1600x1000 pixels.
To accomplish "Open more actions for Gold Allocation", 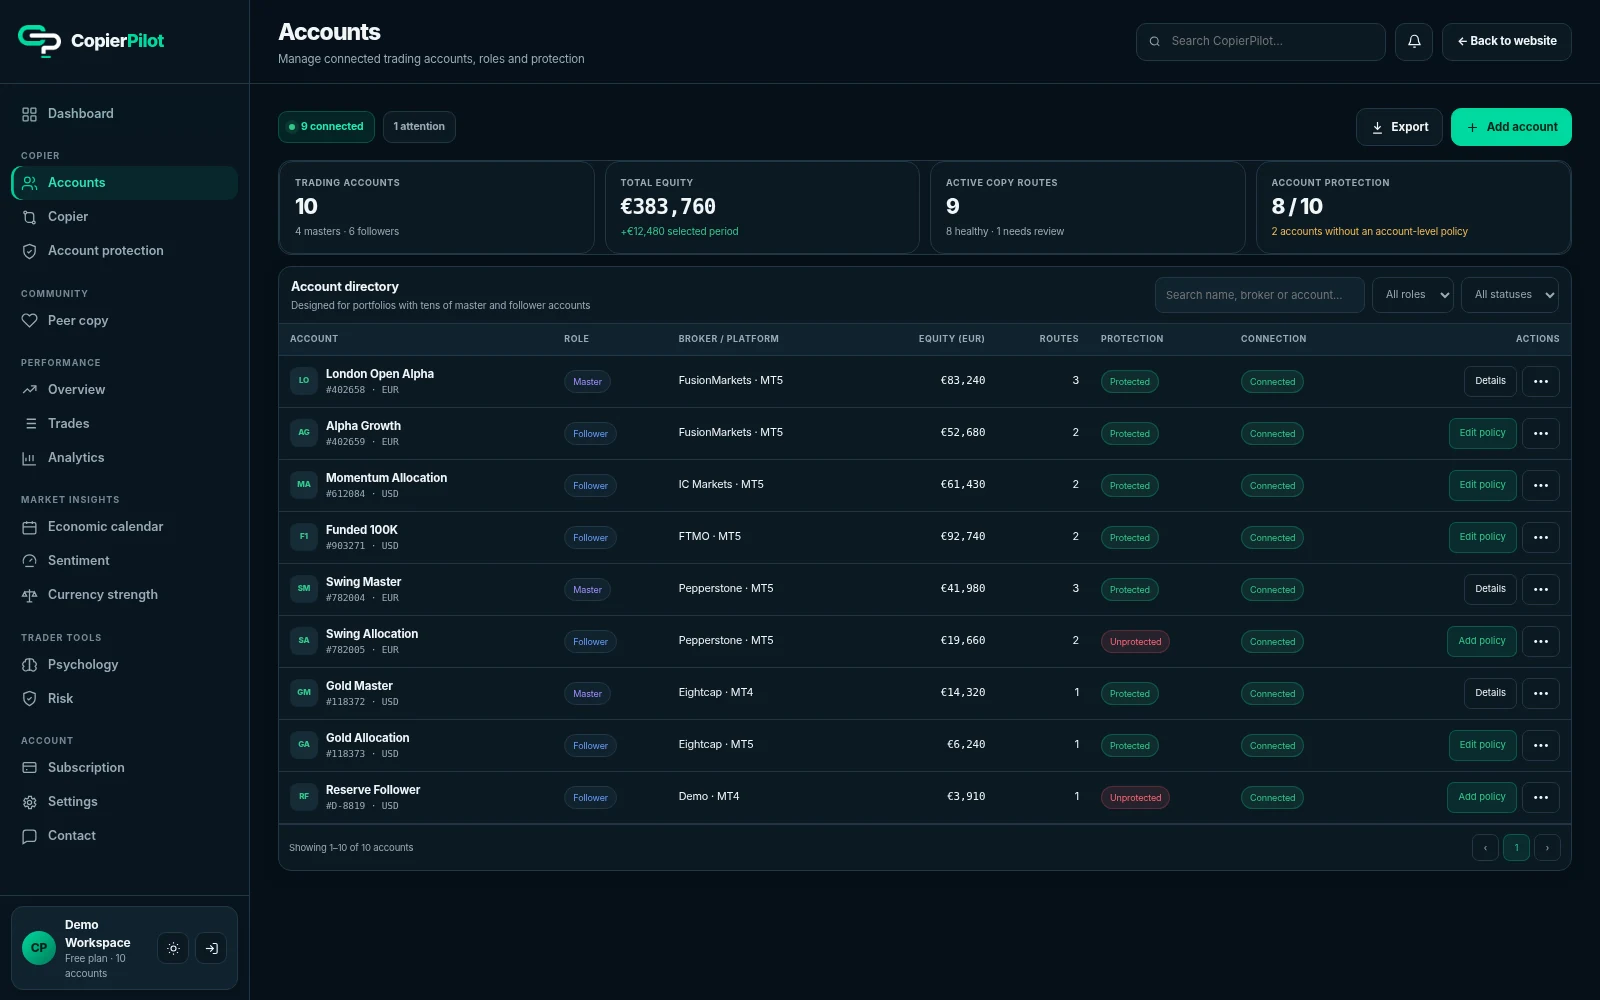I will pos(1541,745).
